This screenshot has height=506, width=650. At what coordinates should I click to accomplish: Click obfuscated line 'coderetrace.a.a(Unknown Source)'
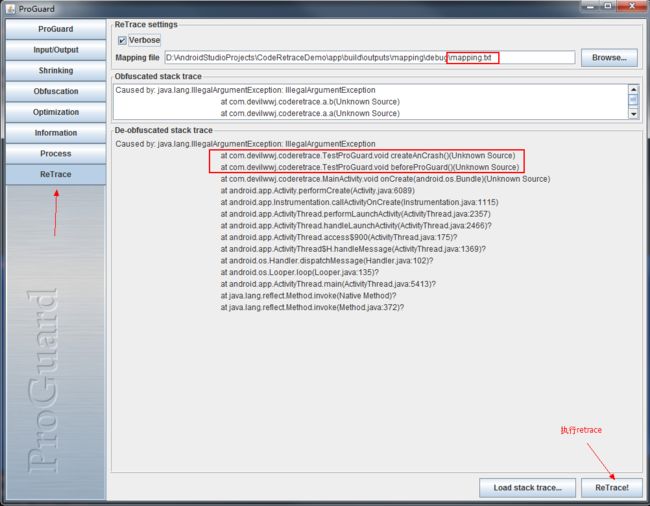tap(310, 113)
